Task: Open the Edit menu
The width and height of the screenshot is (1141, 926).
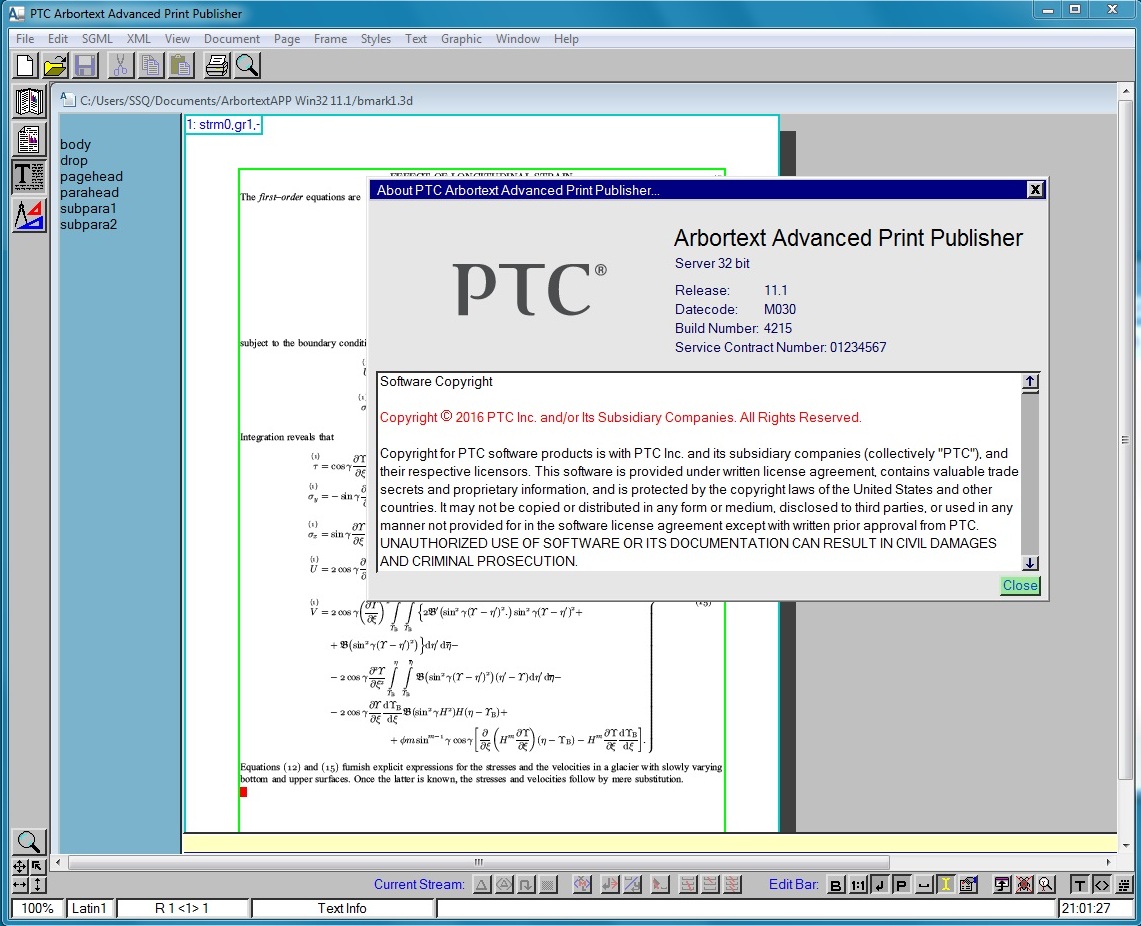Action: click(57, 39)
